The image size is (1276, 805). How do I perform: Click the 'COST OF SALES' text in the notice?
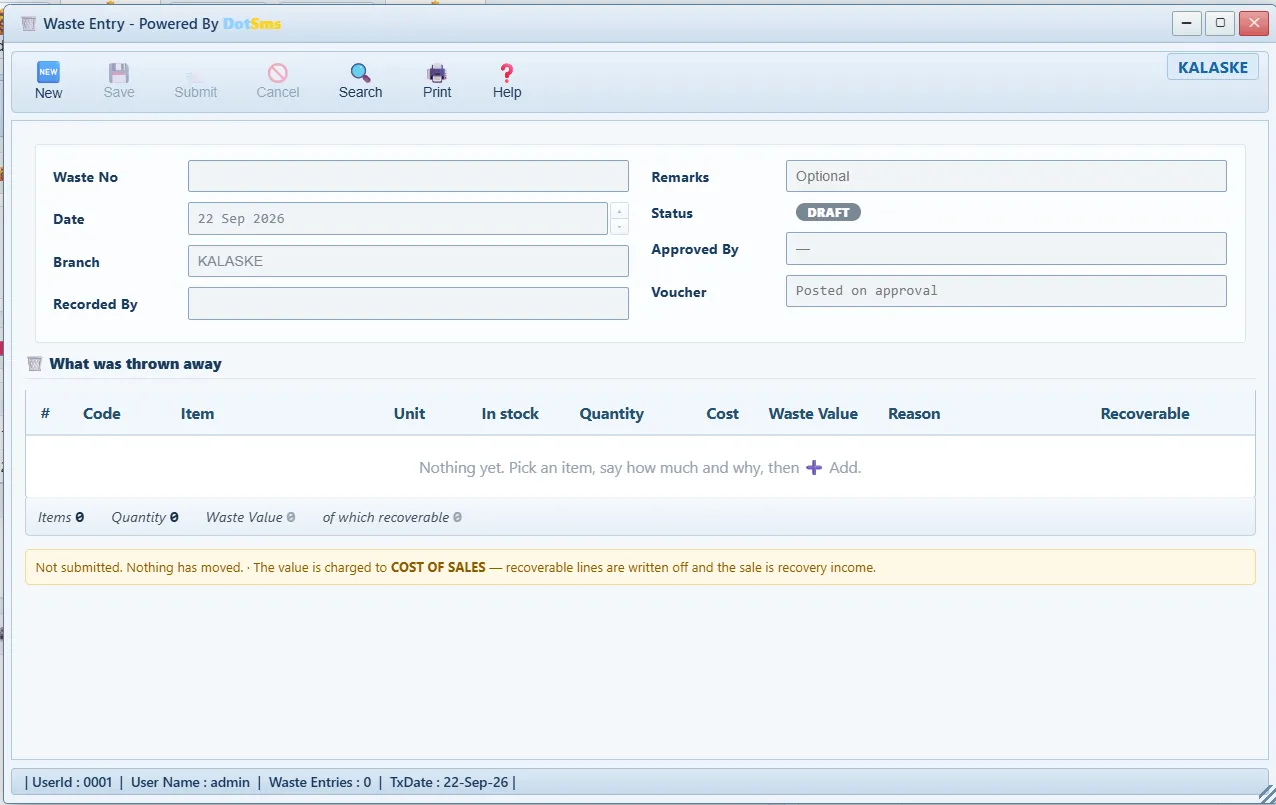(x=438, y=567)
